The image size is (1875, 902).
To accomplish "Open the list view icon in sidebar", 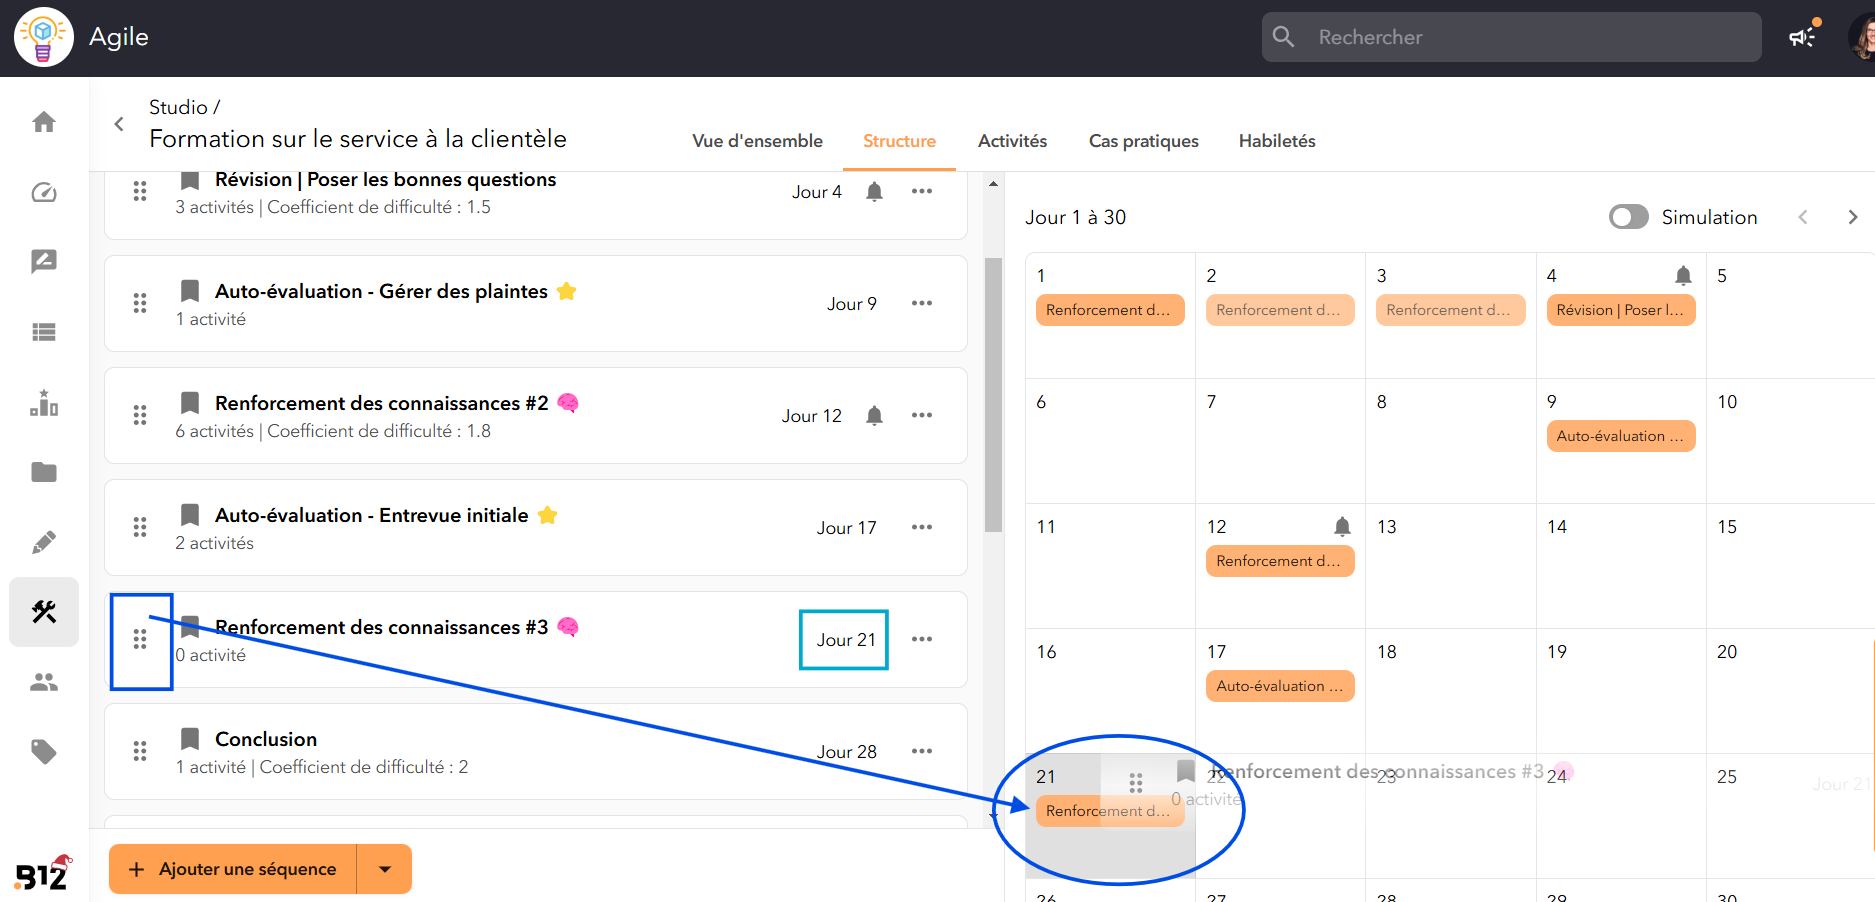I will pos(44,332).
